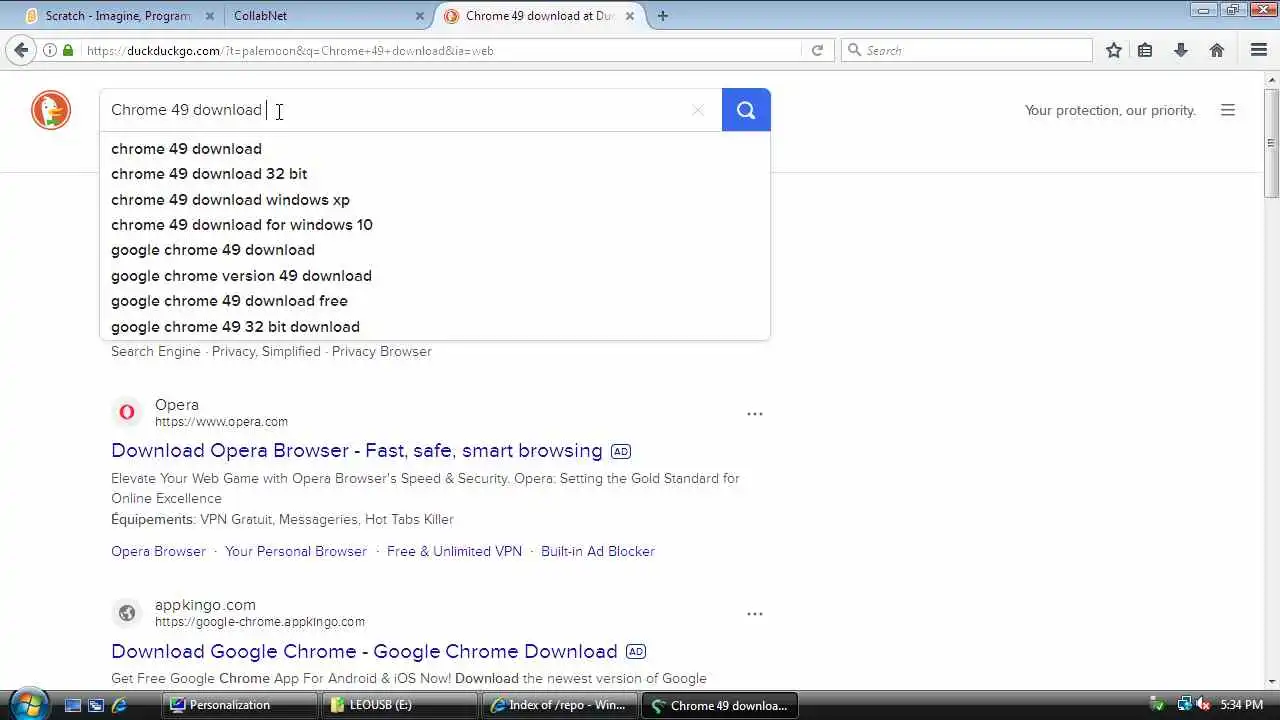Viewport: 1280px width, 720px height.
Task: Click the Opera result logo
Action: 127,412
